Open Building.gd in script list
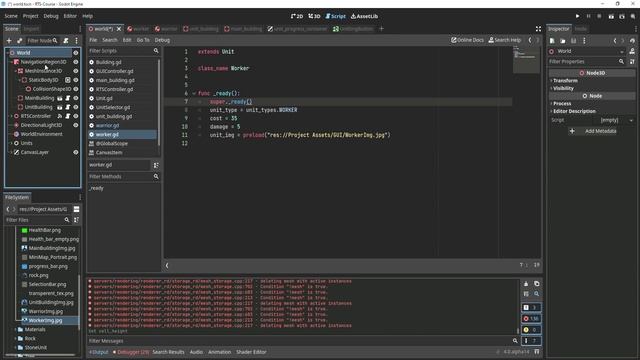Image resolution: width=640 pixels, height=360 pixels. [x=108, y=62]
